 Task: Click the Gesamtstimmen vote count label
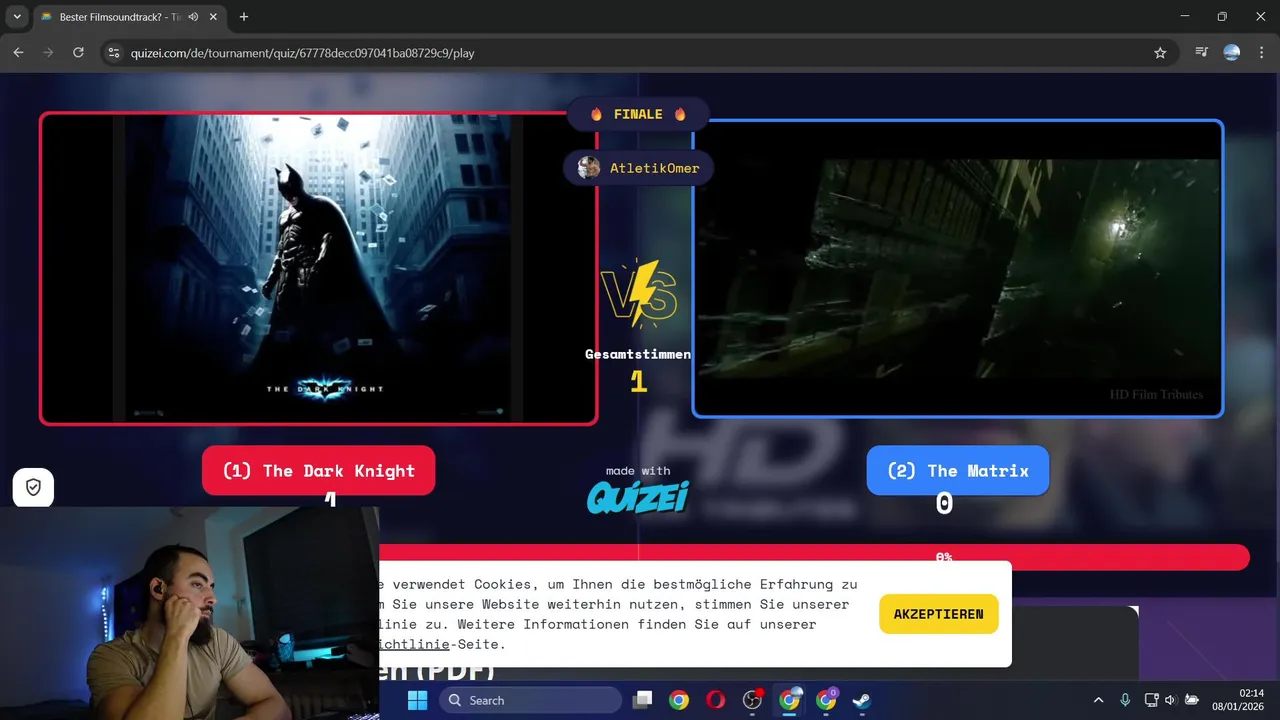click(x=638, y=354)
